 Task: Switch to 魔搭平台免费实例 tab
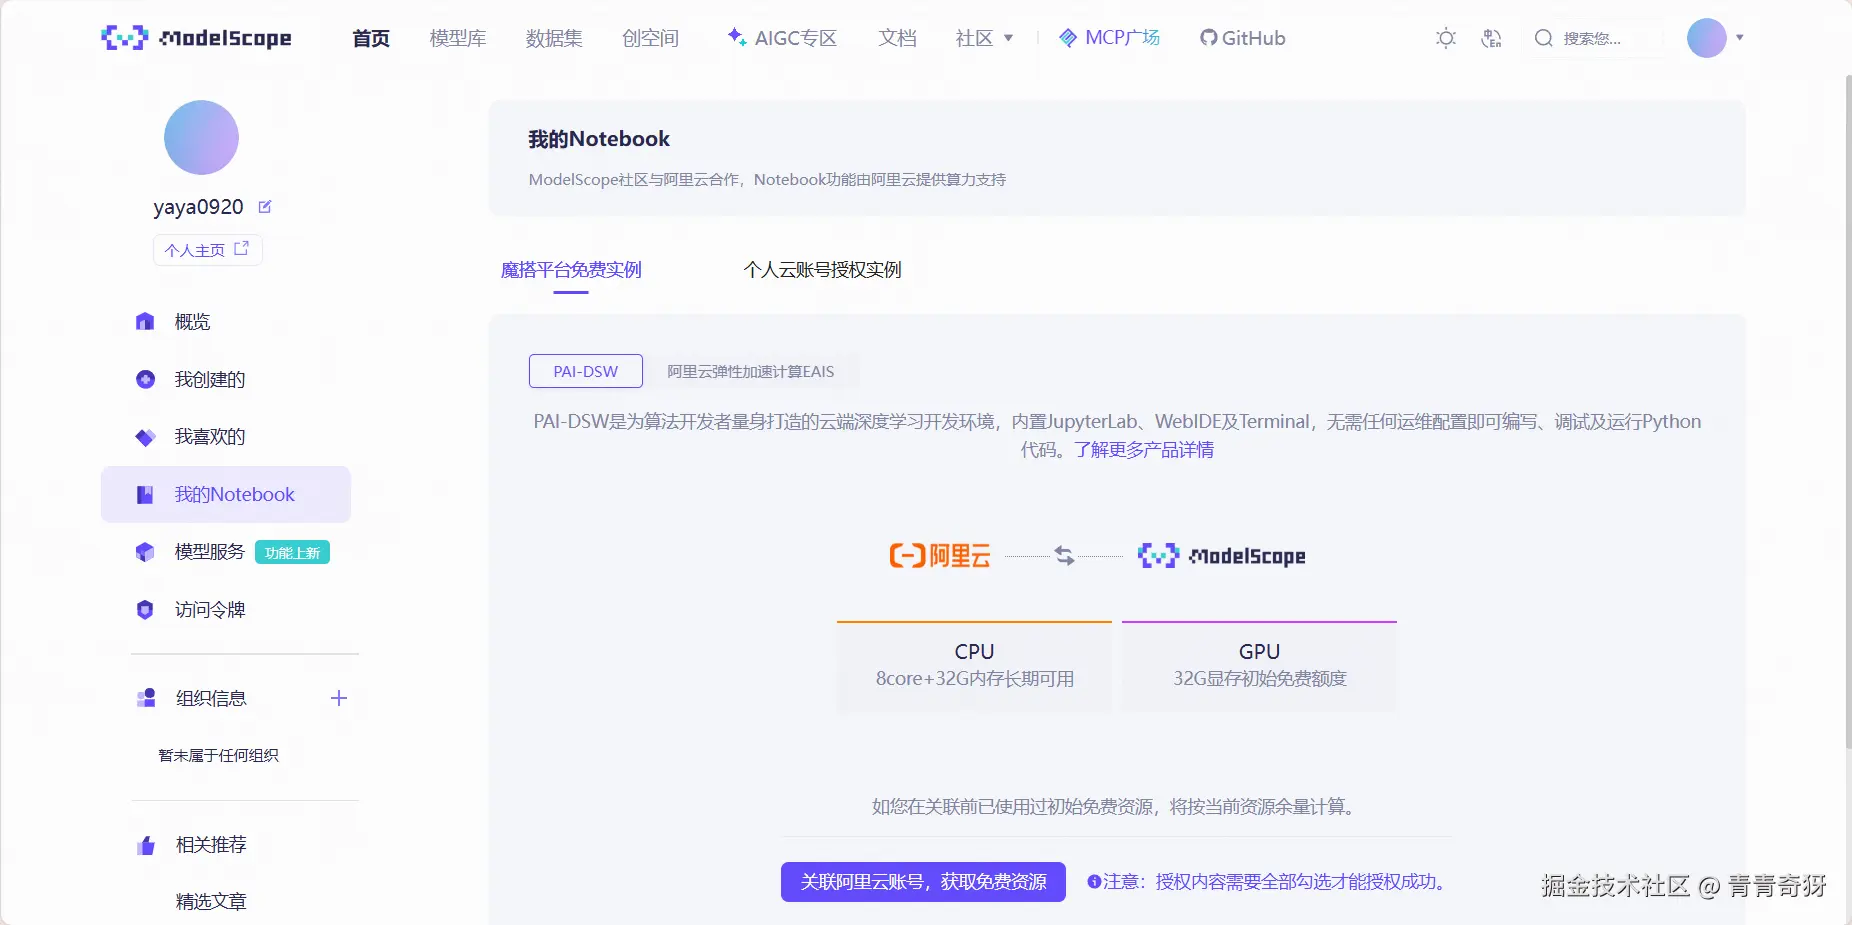[x=571, y=270]
